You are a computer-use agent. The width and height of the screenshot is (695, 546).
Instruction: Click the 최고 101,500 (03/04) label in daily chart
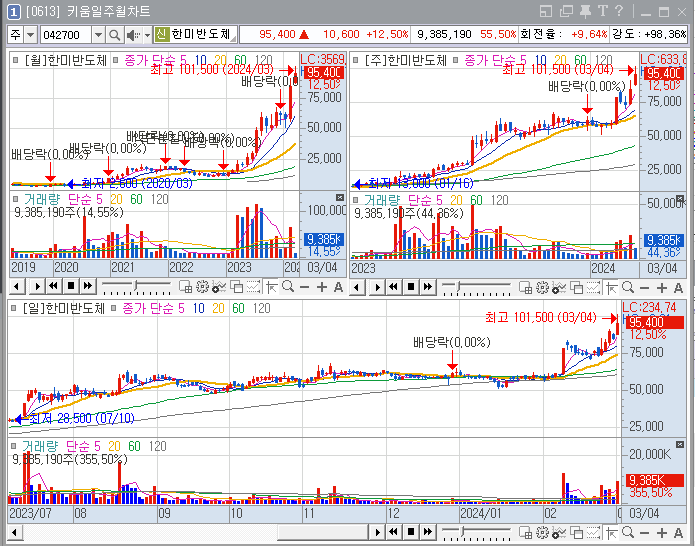pyautogui.click(x=541, y=317)
